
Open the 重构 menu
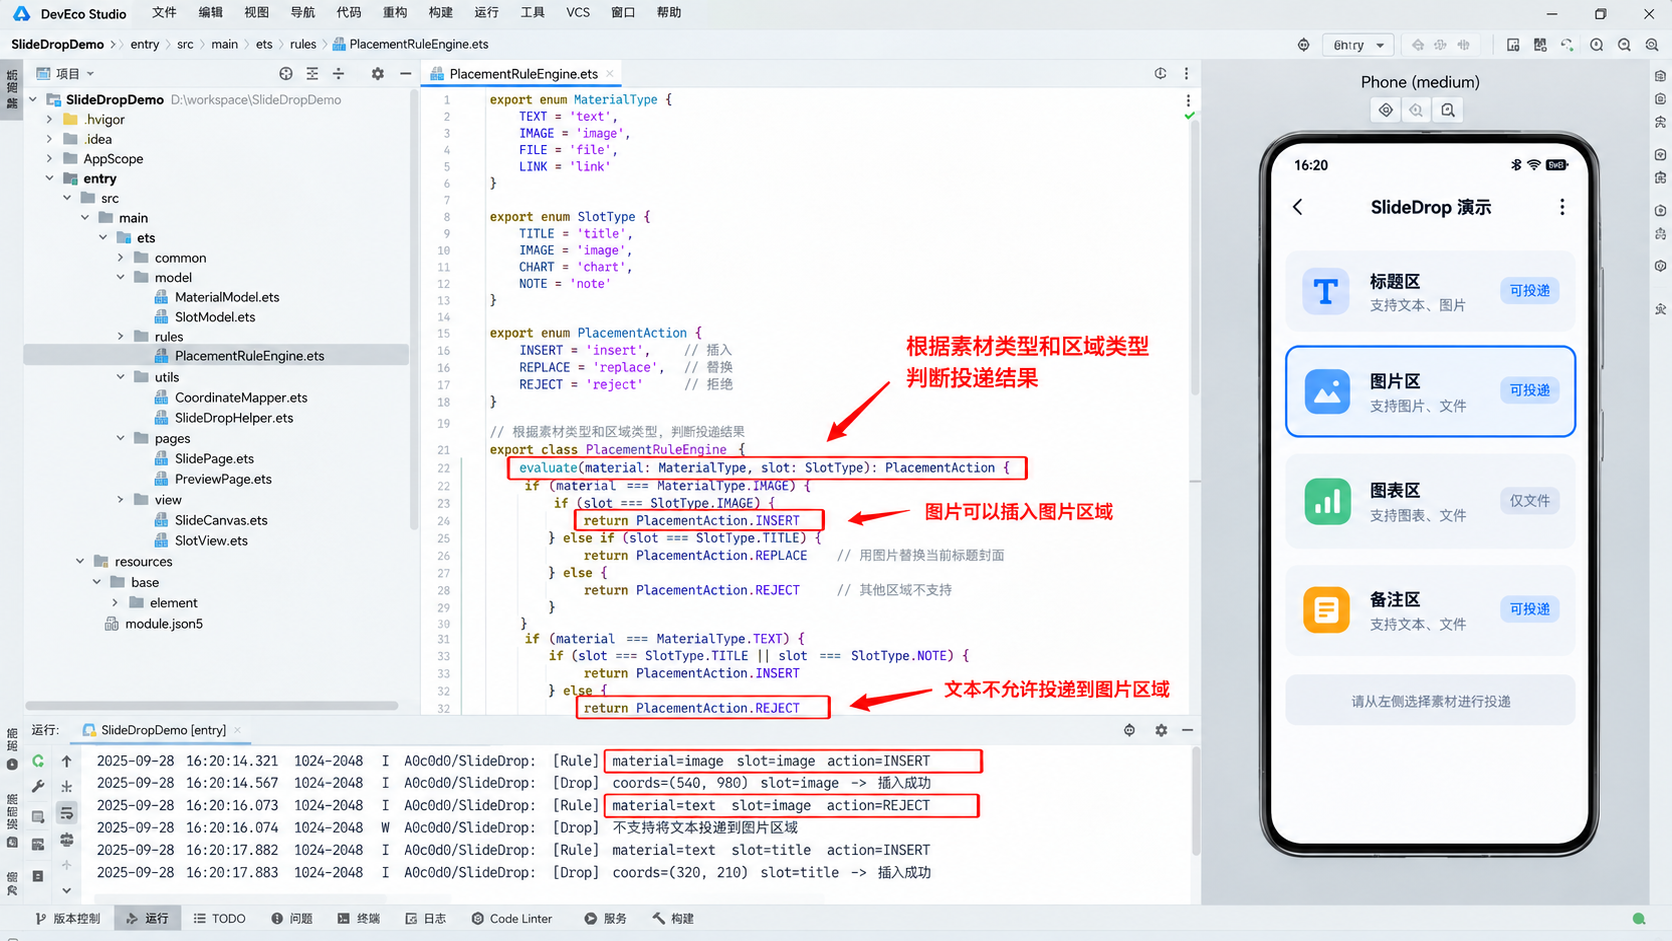[x=395, y=13]
